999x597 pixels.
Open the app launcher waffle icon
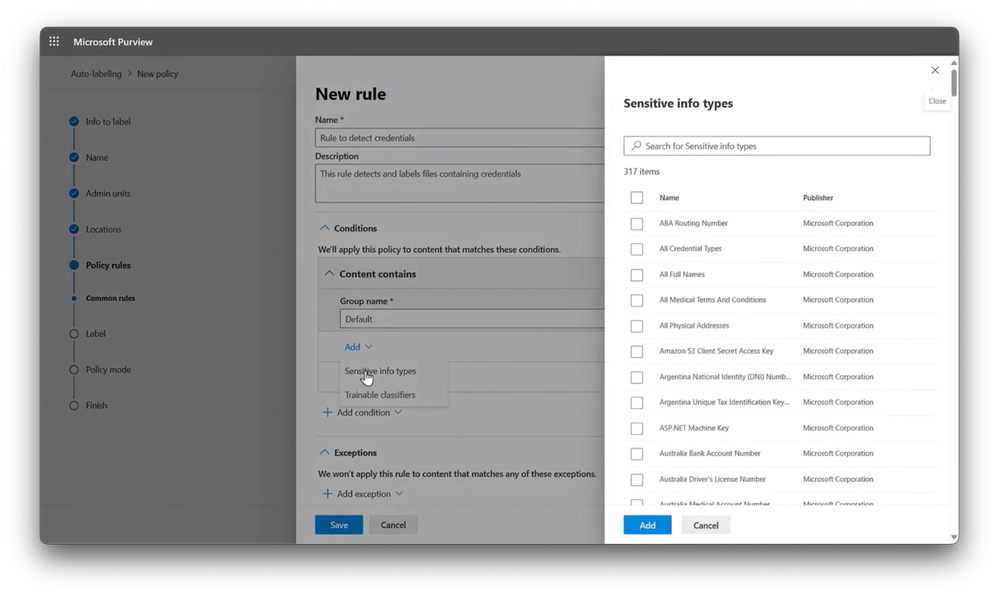tap(54, 41)
